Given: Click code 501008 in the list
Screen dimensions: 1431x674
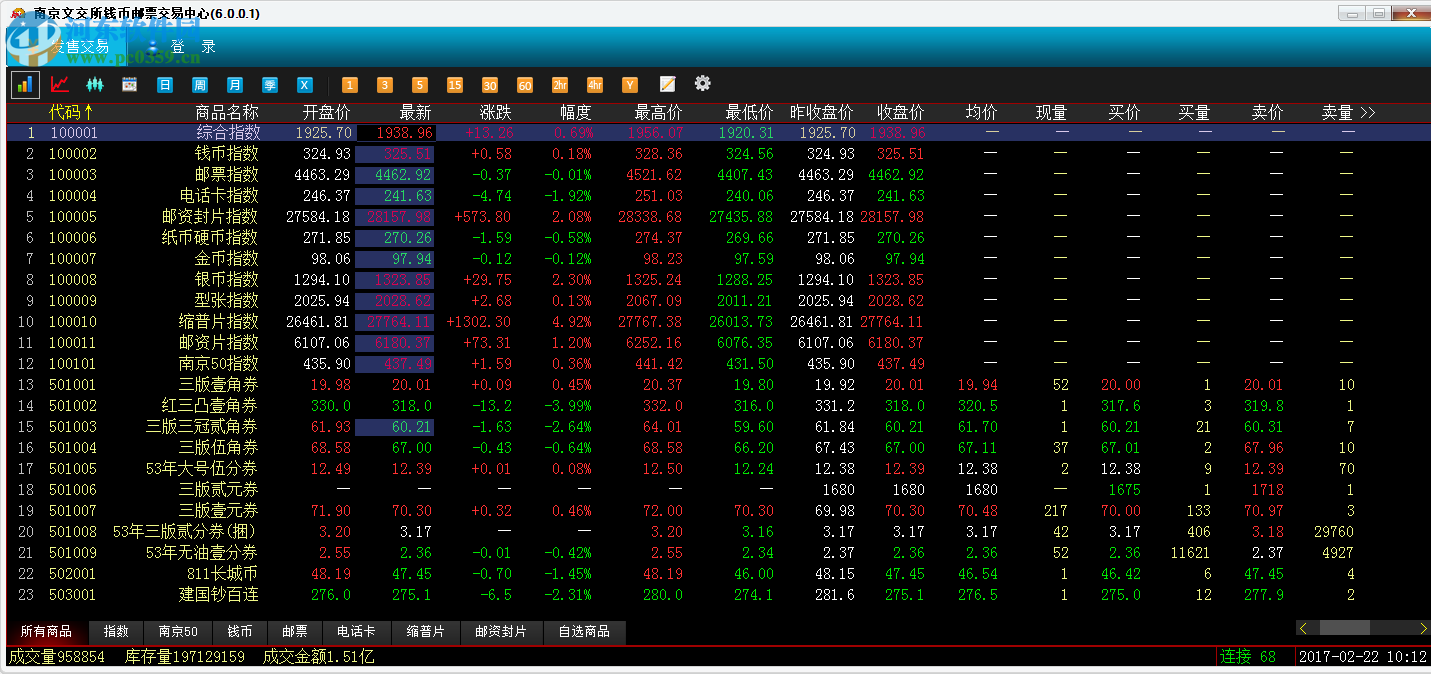Looking at the screenshot, I should point(73,532).
